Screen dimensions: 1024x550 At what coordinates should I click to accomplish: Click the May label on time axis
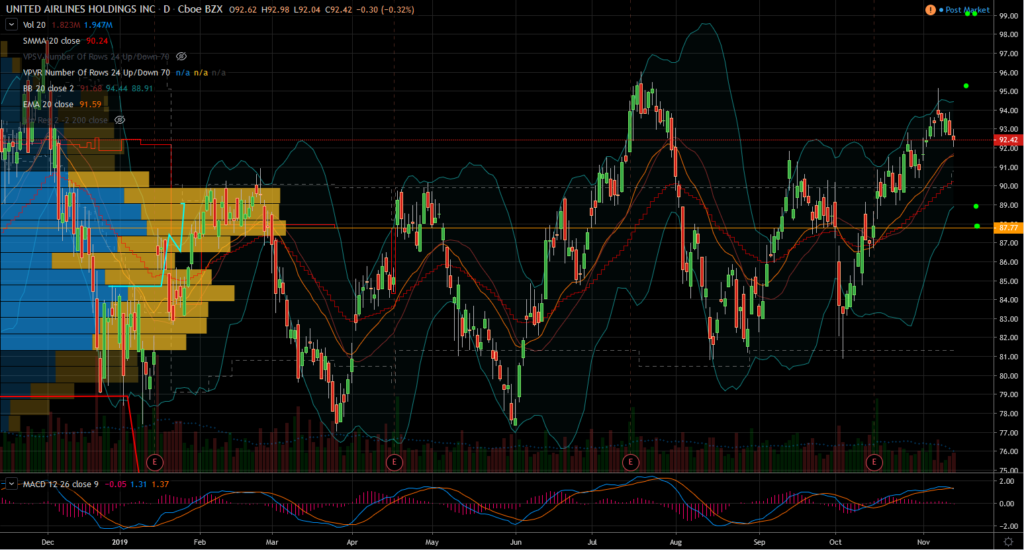point(432,542)
